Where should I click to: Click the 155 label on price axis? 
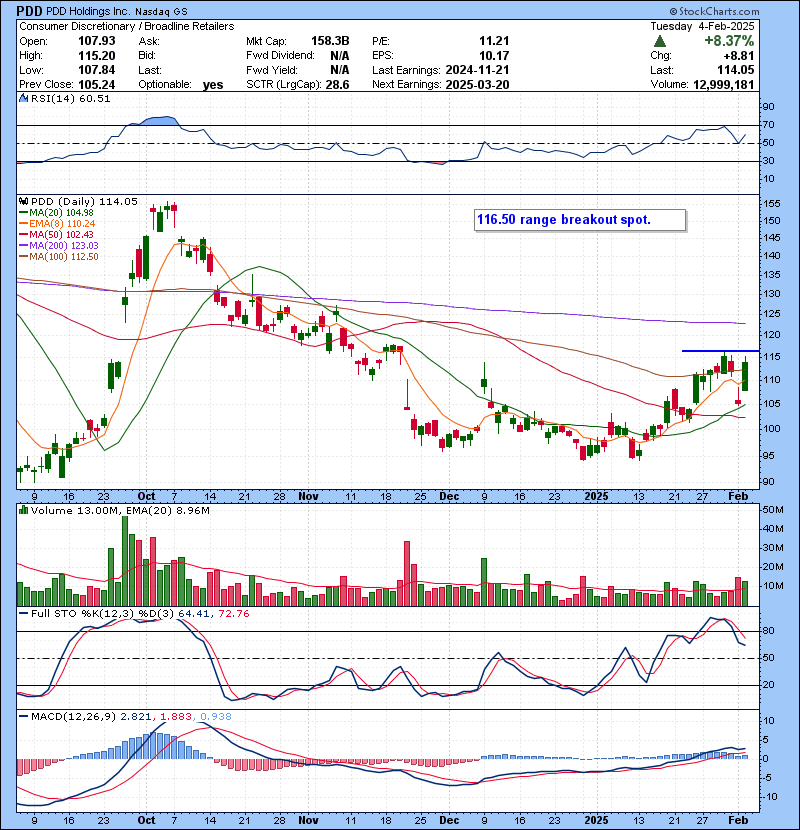point(772,204)
